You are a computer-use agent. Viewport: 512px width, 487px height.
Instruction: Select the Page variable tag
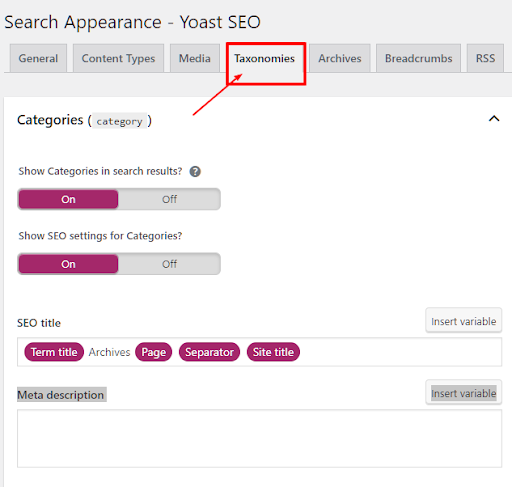(x=154, y=352)
